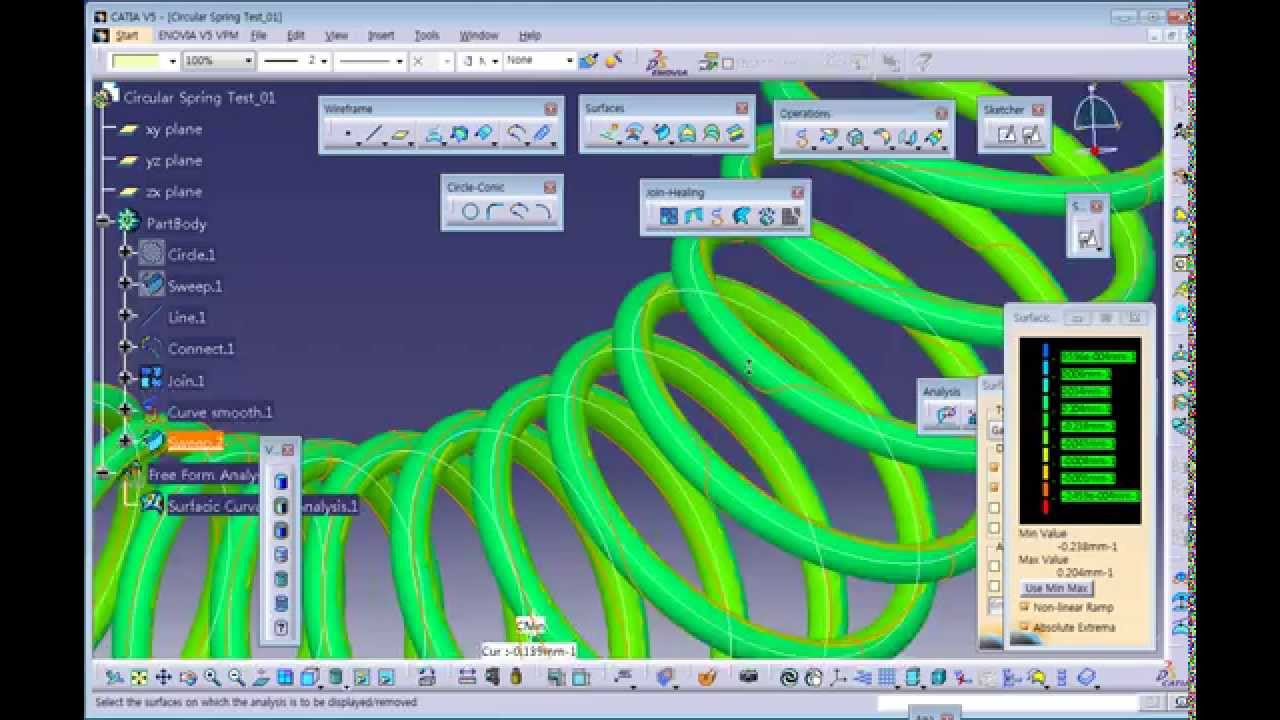Select the Plane tool in Wireframe toolbar
This screenshot has width=1280, height=720.
400,135
